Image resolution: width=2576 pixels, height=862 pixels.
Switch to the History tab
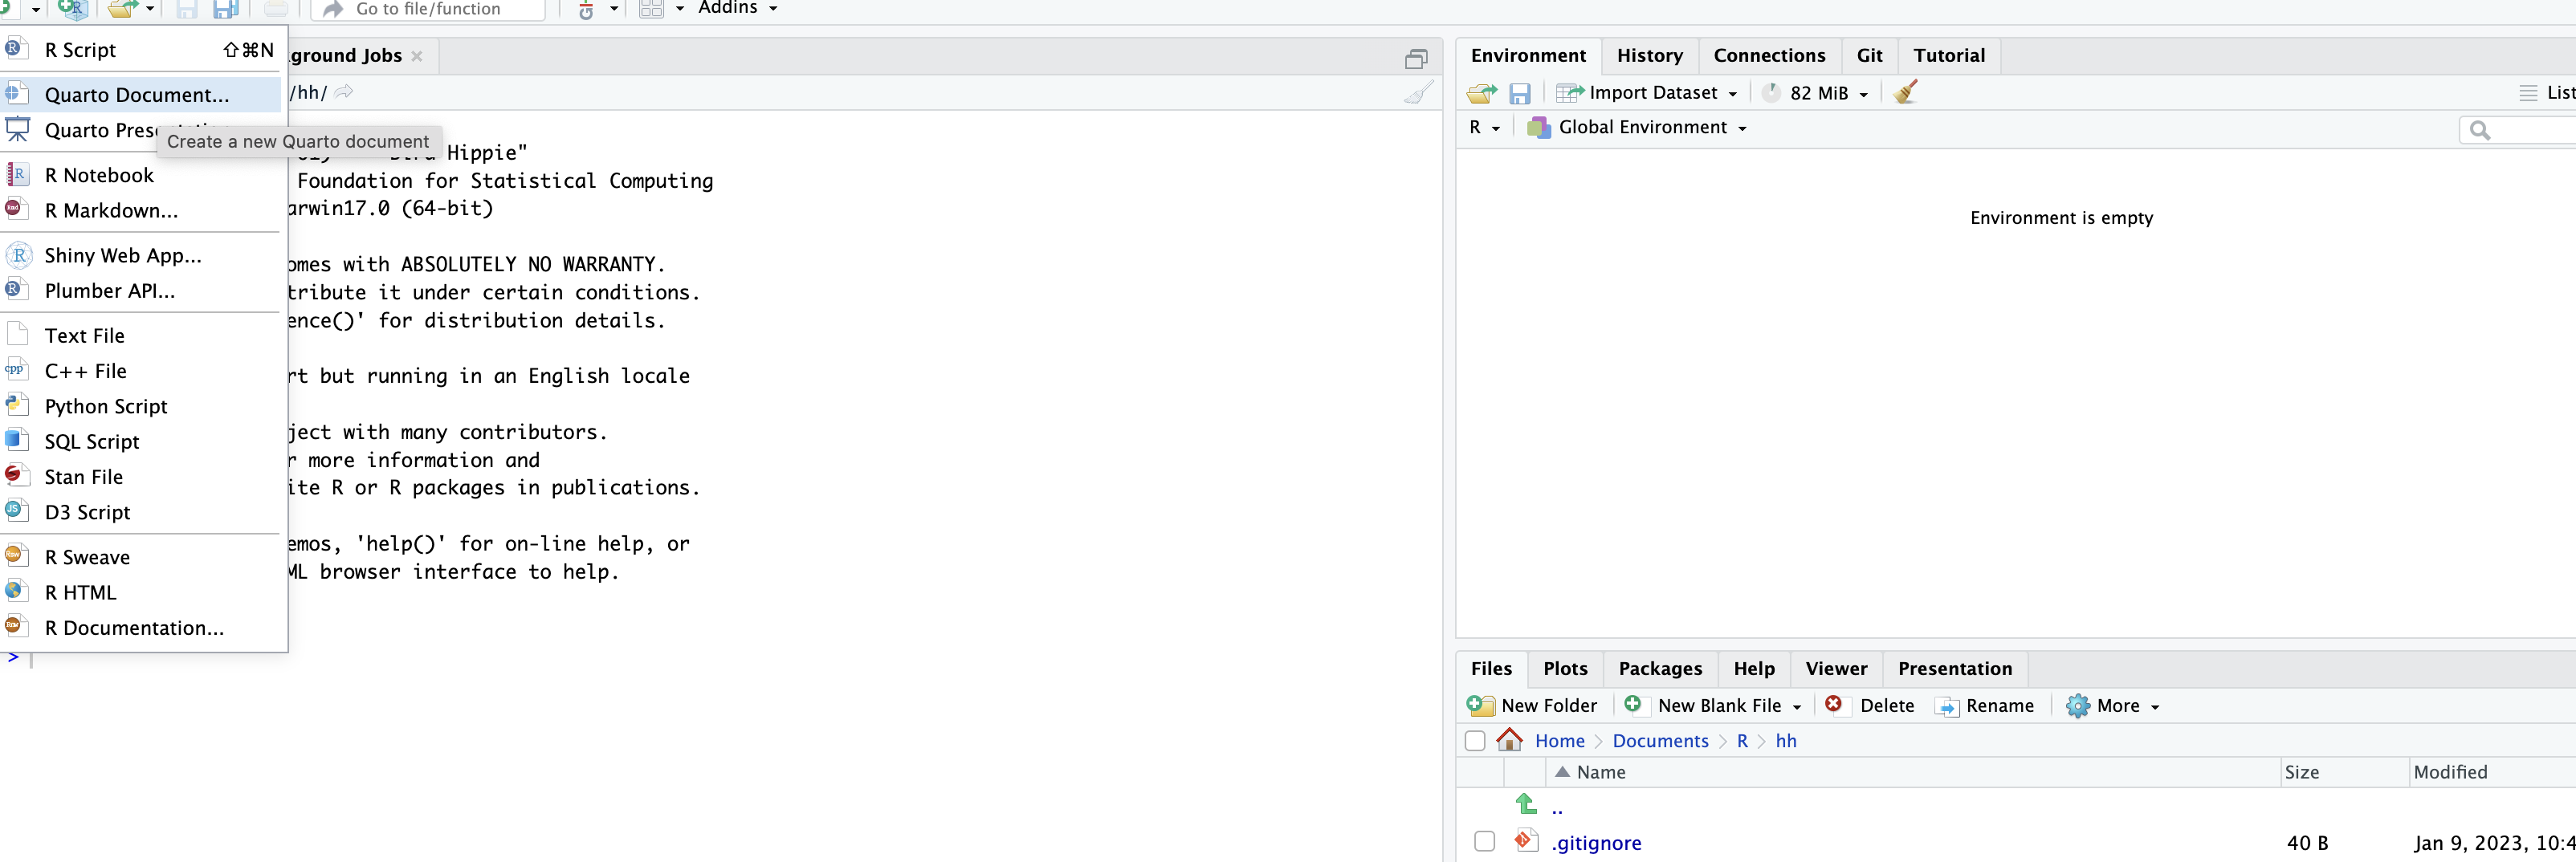pos(1649,56)
